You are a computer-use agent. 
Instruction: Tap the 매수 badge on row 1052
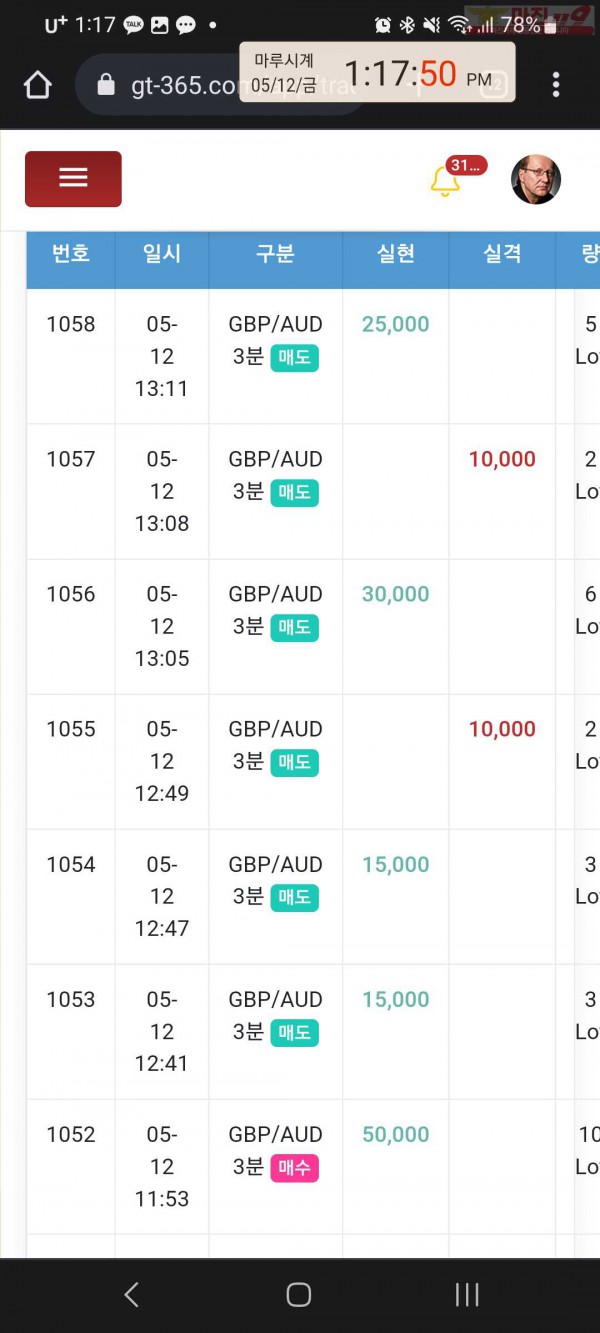295,1167
